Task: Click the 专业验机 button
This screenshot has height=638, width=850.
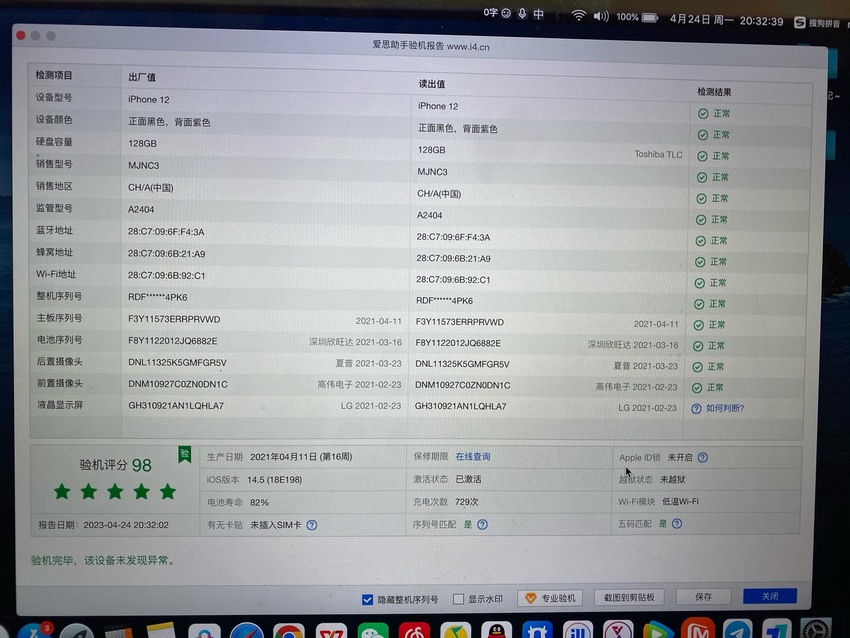Action: 550,598
